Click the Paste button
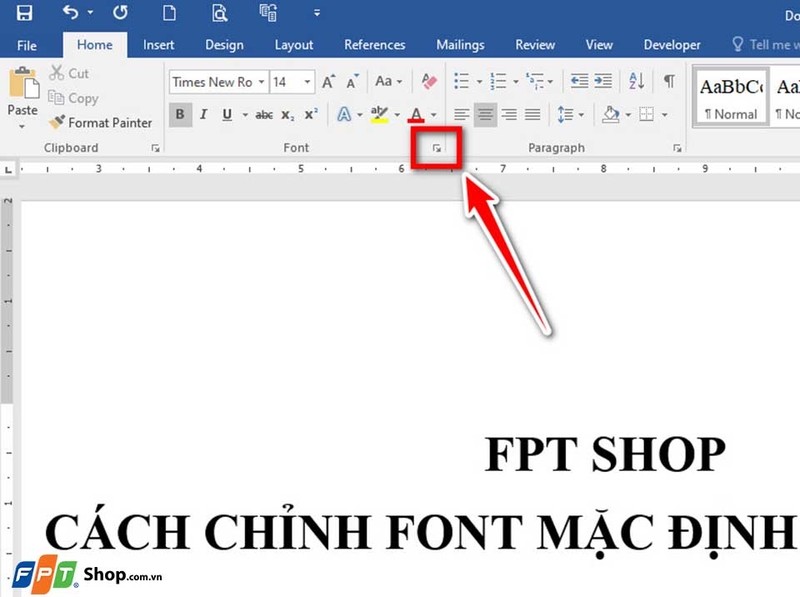This screenshot has height=597, width=800. pos(23,91)
